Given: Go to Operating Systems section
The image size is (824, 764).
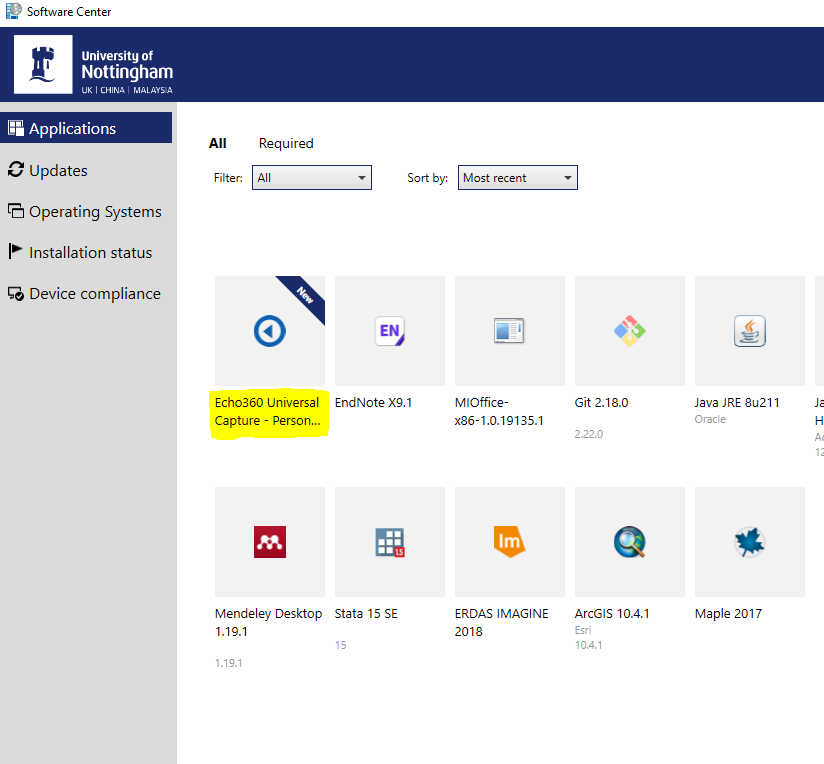Looking at the screenshot, I should 95,212.
